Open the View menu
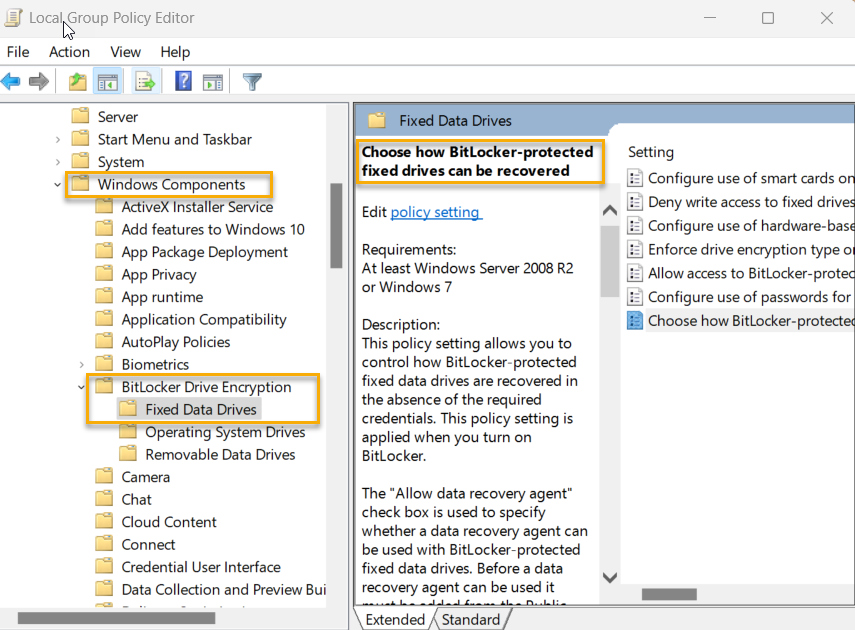Image resolution: width=855 pixels, height=630 pixels. (125, 51)
